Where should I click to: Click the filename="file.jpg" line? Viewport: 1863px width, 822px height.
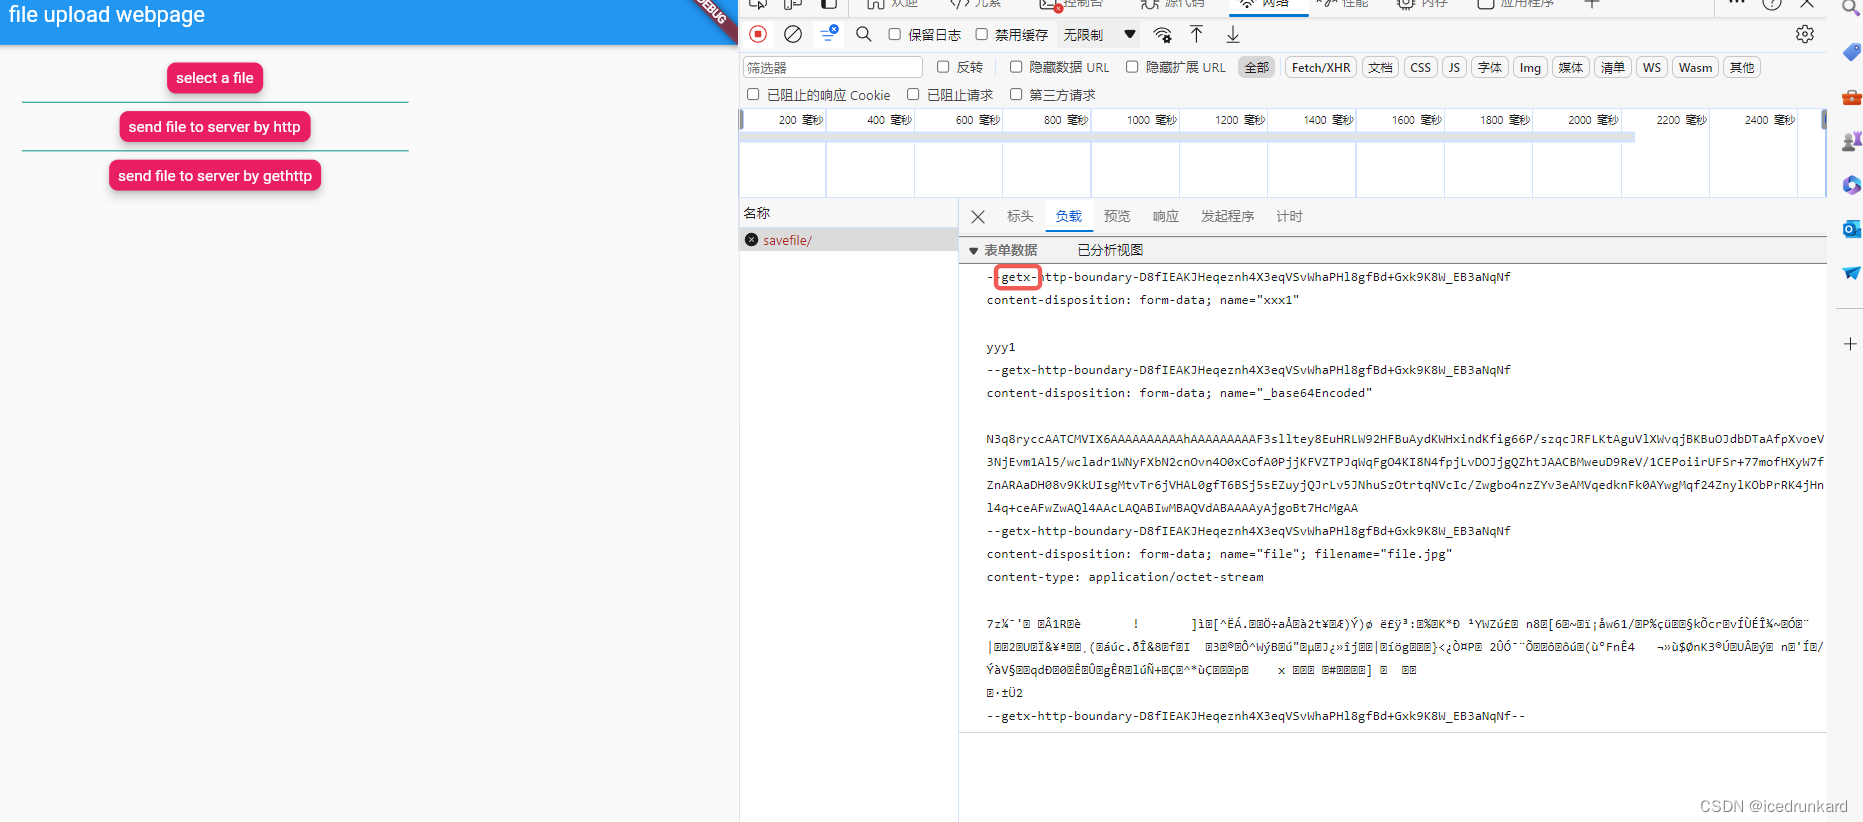click(x=1219, y=554)
